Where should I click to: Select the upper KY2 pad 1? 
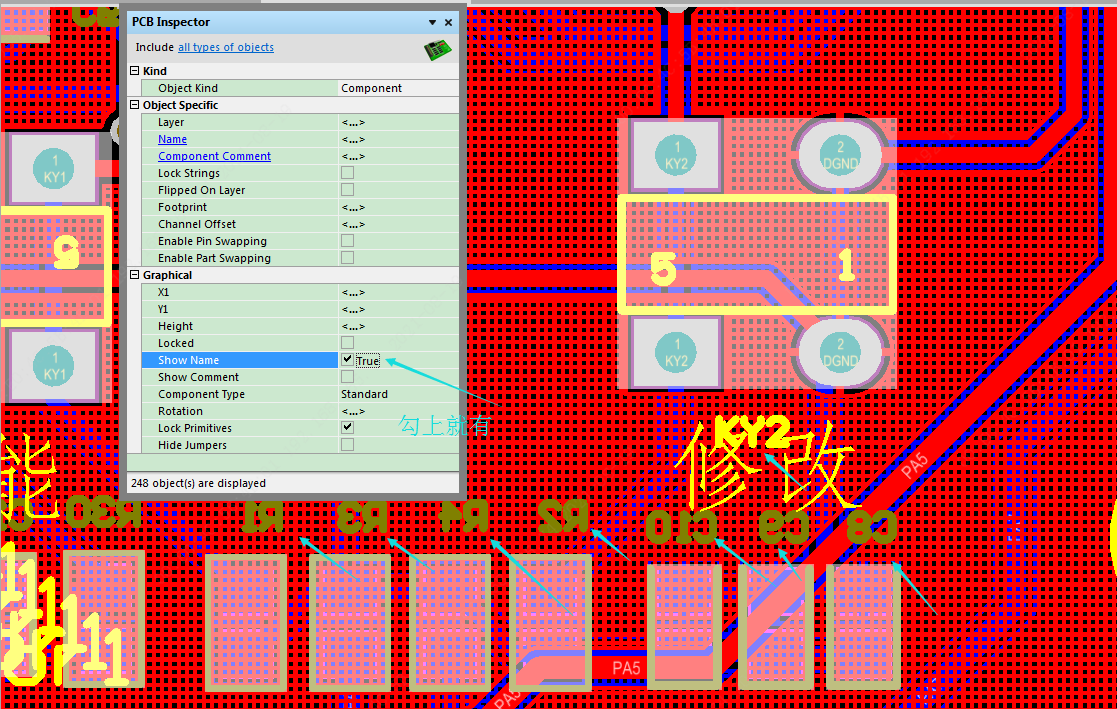(676, 156)
